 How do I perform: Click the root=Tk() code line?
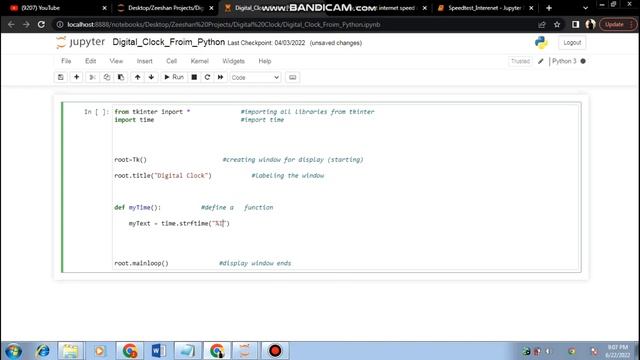[130, 160]
